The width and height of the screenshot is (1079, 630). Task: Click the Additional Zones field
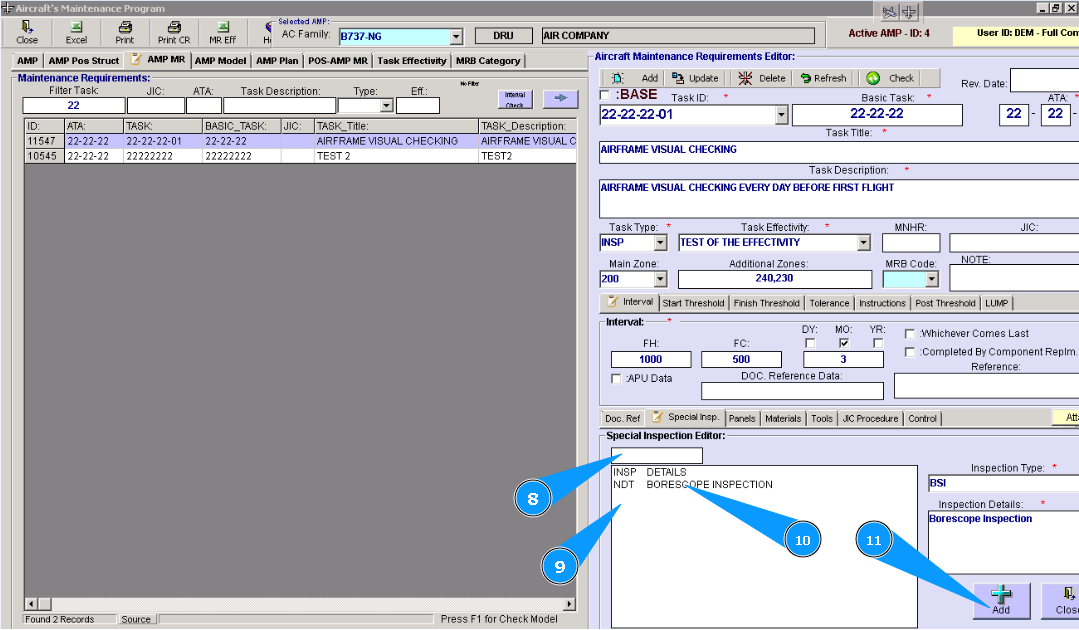click(775, 279)
